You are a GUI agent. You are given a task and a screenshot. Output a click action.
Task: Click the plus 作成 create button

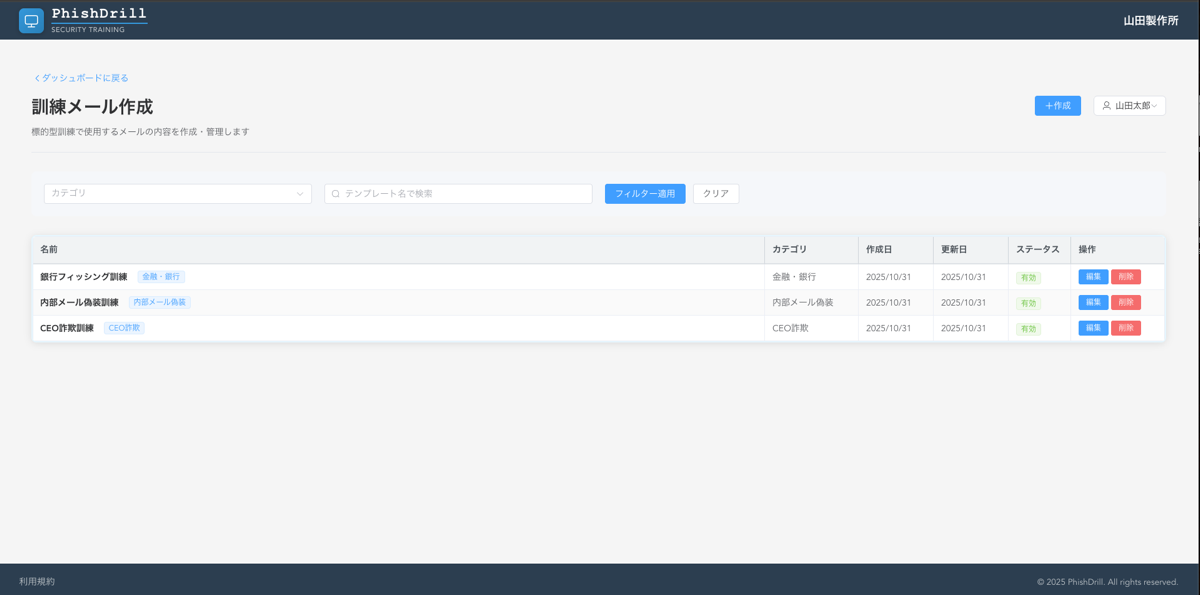coord(1057,106)
